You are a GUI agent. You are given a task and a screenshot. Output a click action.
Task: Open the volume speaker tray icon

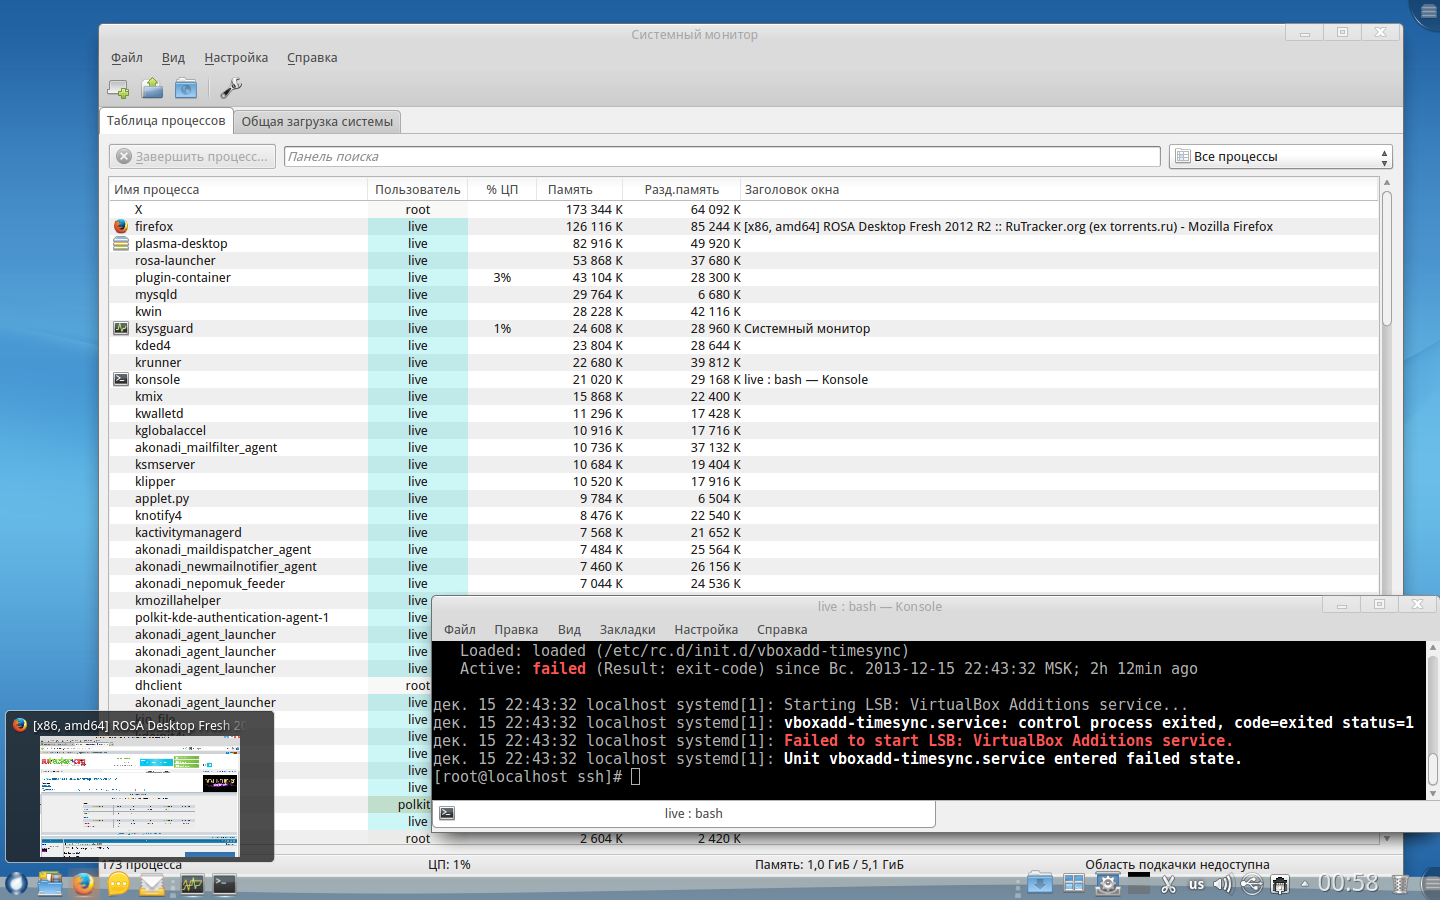pos(1223,885)
